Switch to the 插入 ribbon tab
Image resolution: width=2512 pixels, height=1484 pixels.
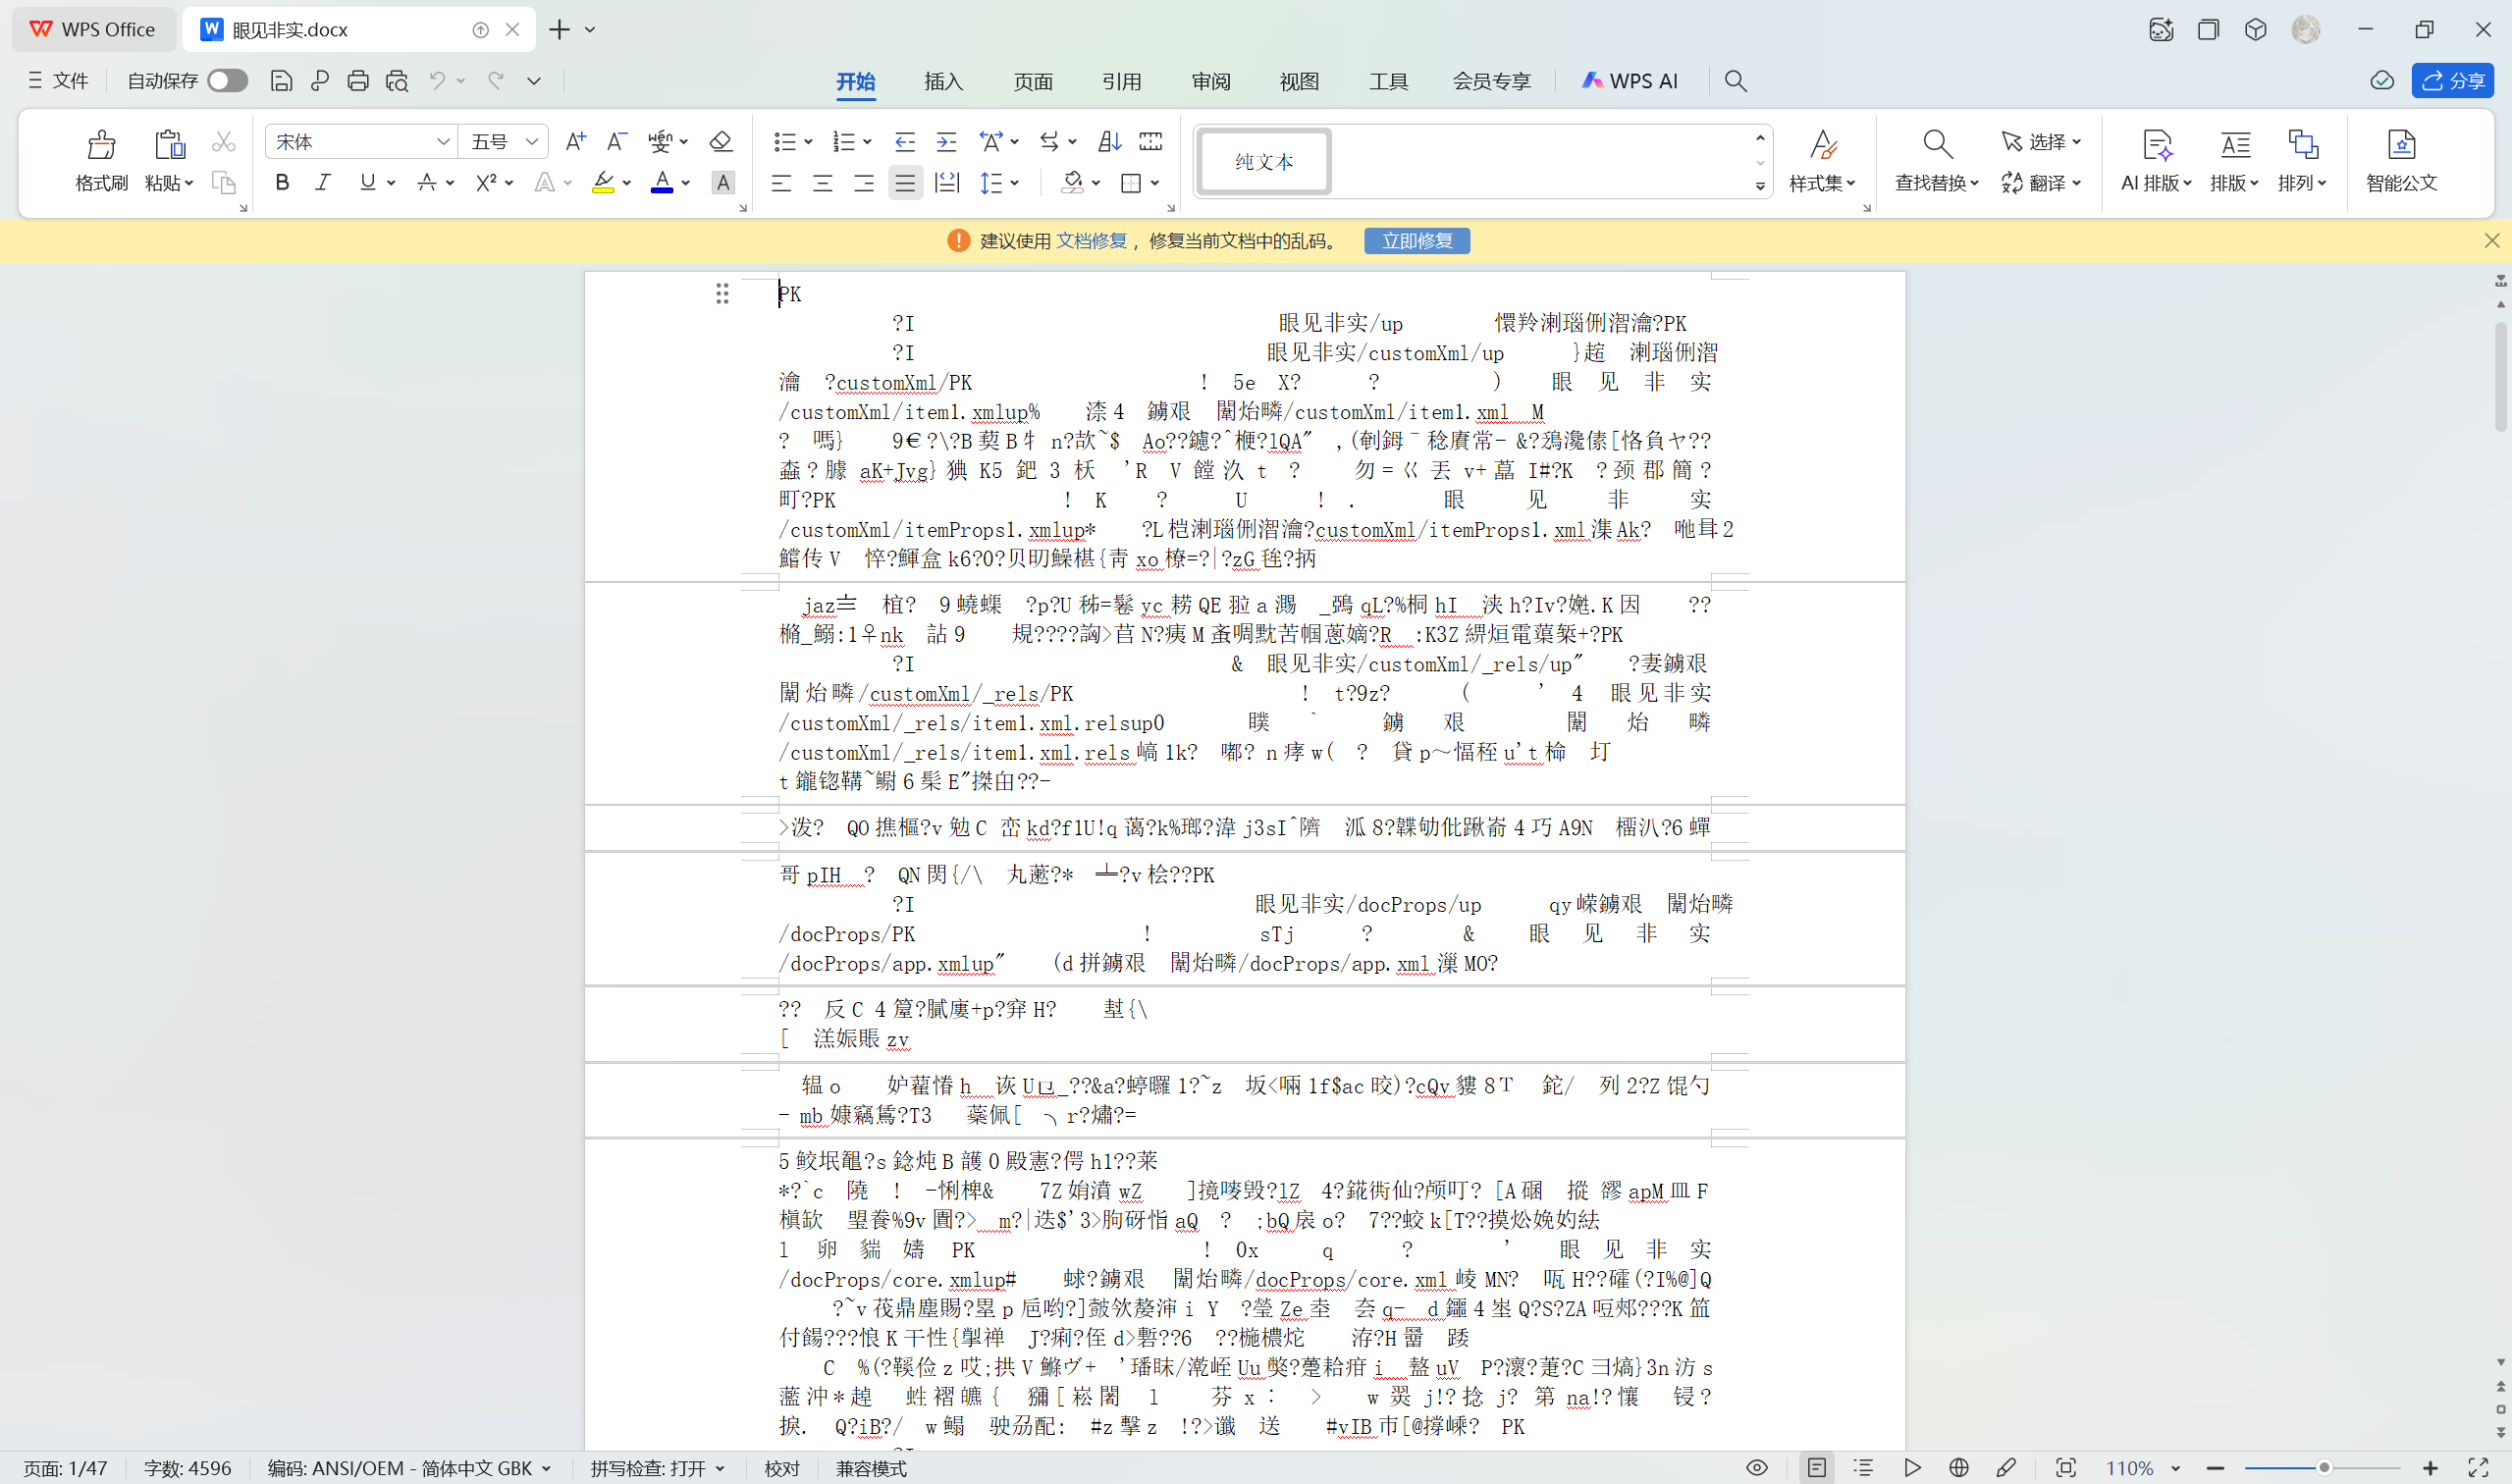coord(943,81)
